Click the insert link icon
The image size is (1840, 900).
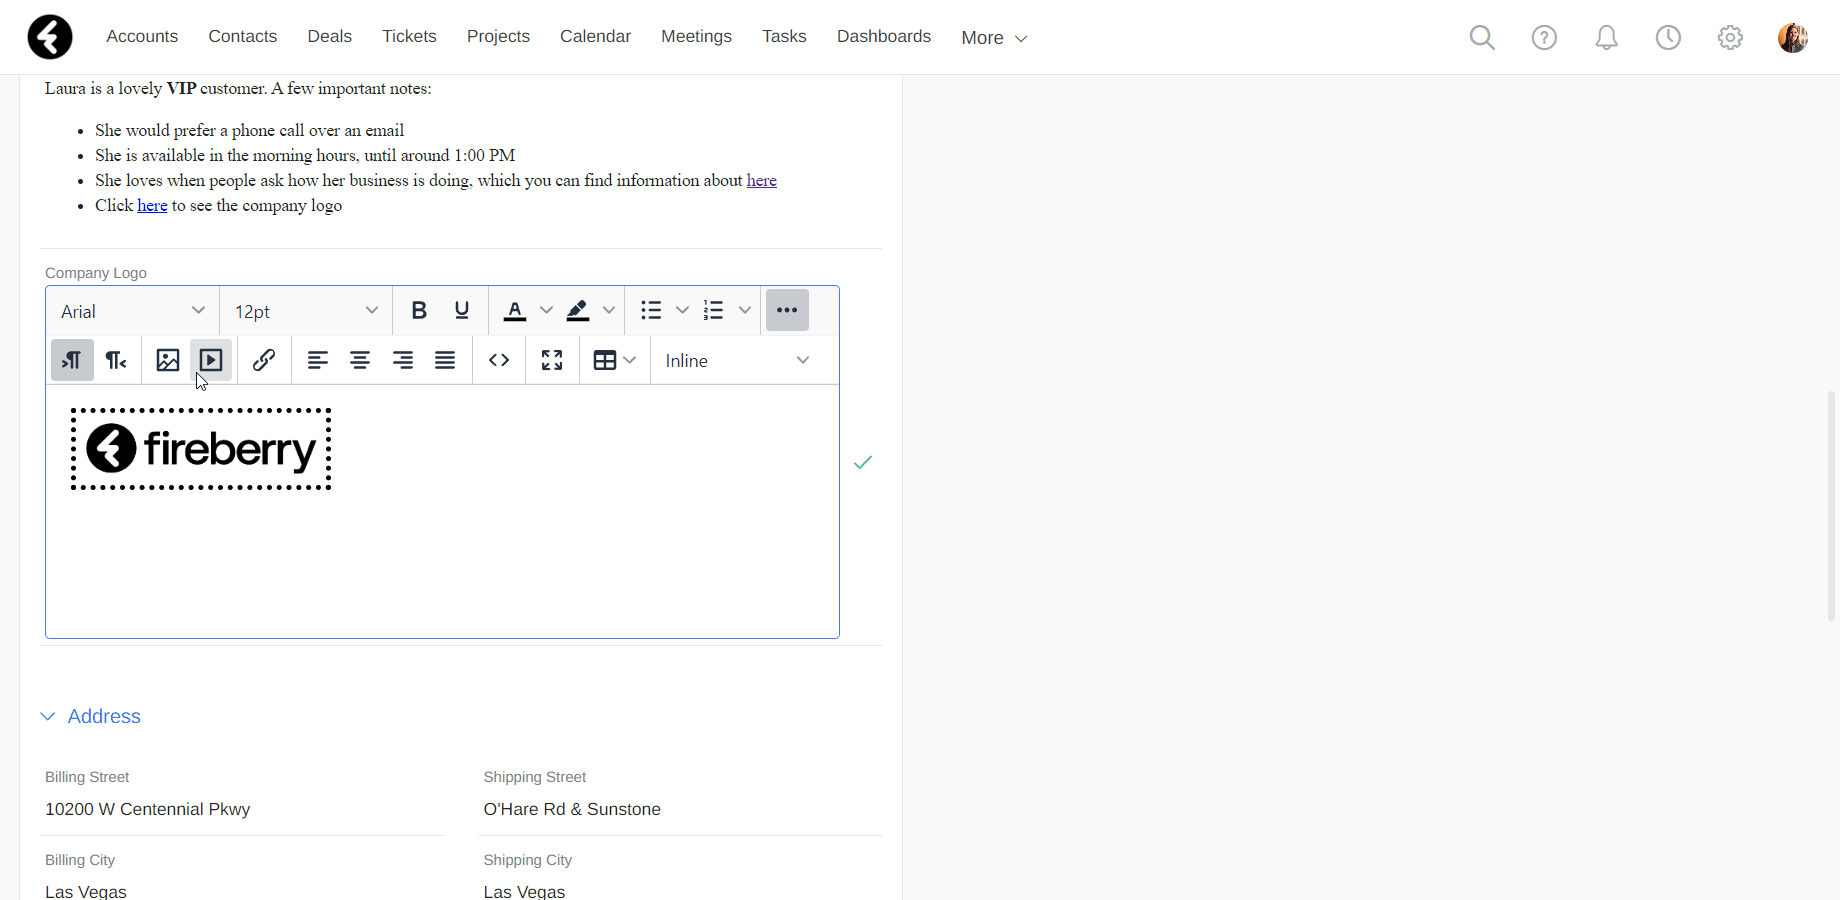tap(264, 360)
